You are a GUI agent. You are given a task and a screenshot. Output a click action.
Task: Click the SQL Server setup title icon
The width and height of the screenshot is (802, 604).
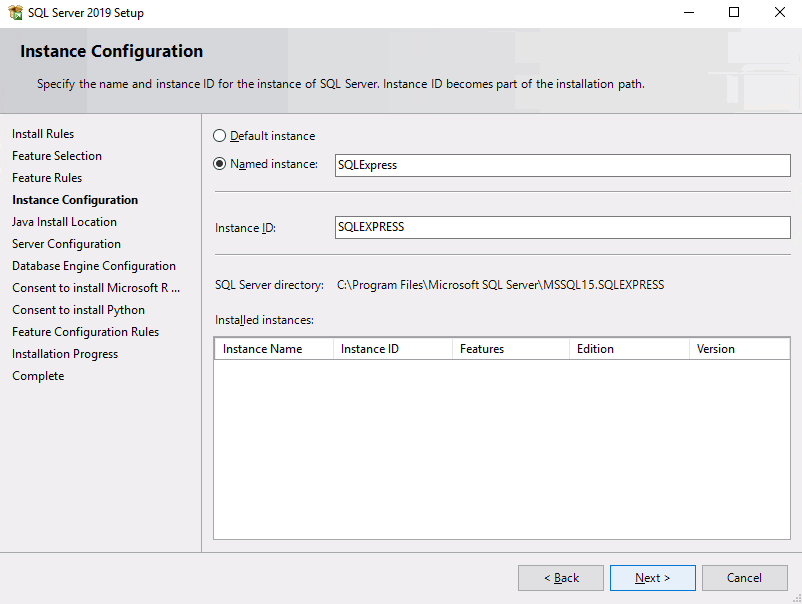[x=15, y=12]
